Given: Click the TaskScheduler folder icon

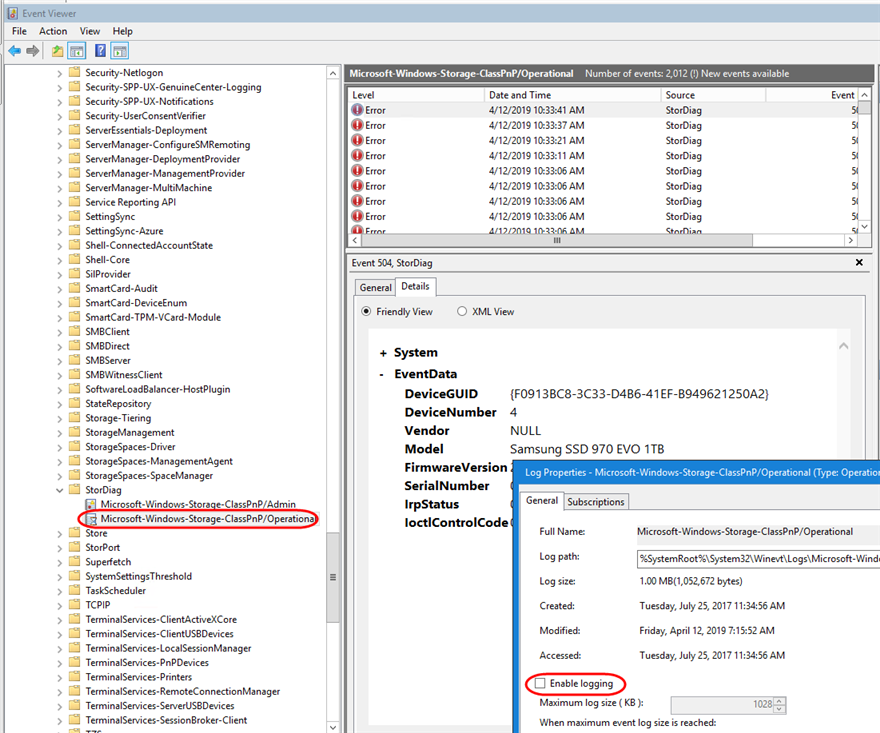Looking at the screenshot, I should 75,590.
